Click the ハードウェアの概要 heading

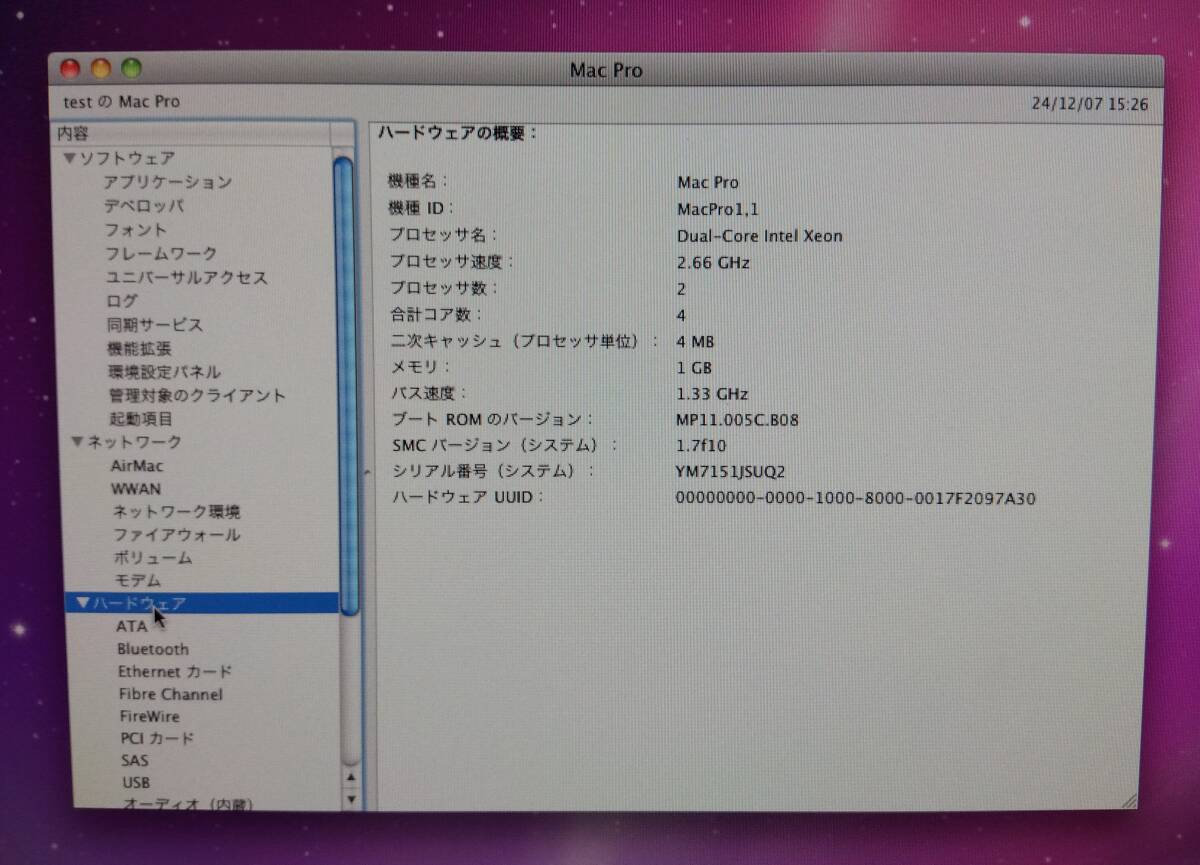[458, 133]
